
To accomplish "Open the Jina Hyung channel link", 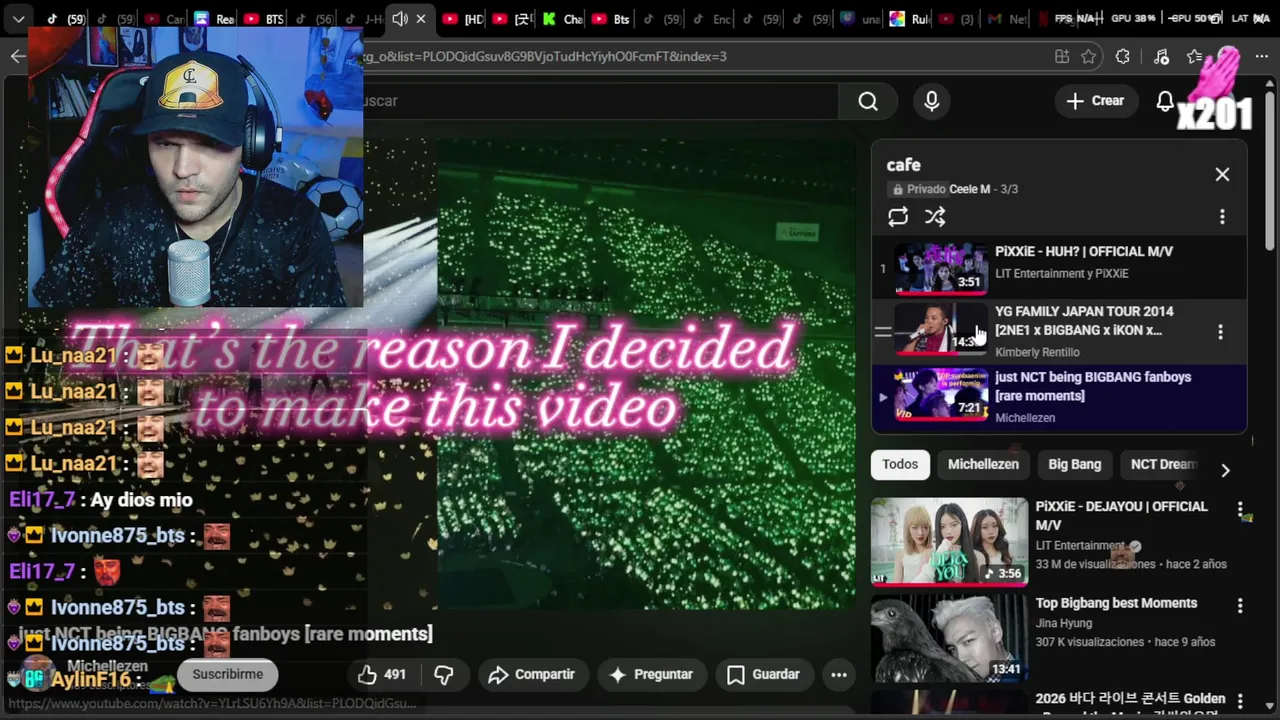I will pyautogui.click(x=1065, y=623).
